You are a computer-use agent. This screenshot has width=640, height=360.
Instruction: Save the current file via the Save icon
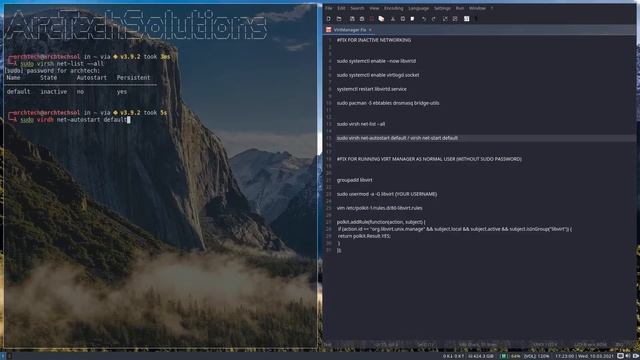click(352, 19)
